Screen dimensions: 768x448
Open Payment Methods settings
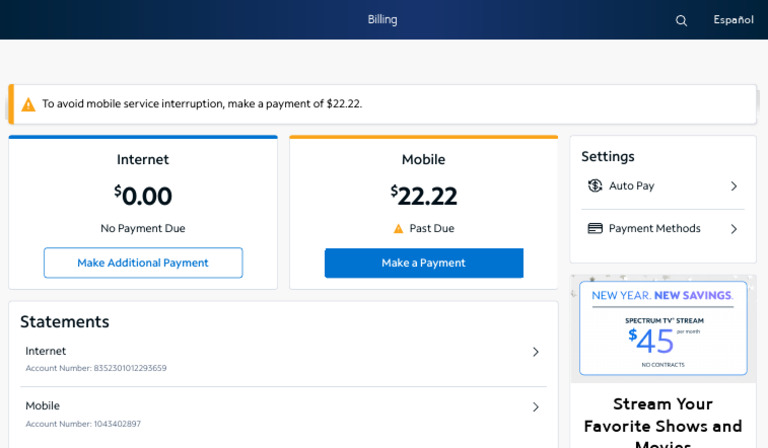(663, 229)
